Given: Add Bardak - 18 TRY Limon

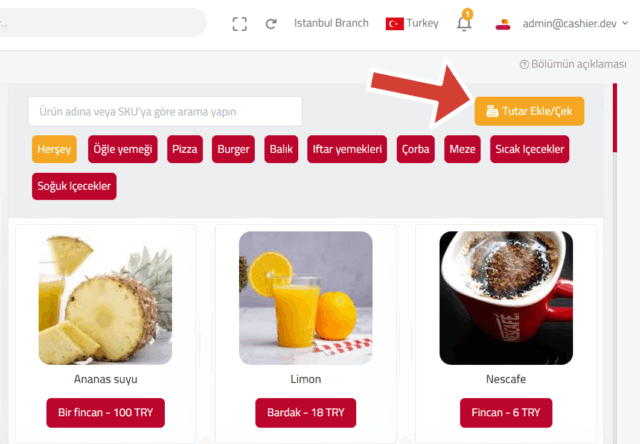Looking at the screenshot, I should (305, 413).
